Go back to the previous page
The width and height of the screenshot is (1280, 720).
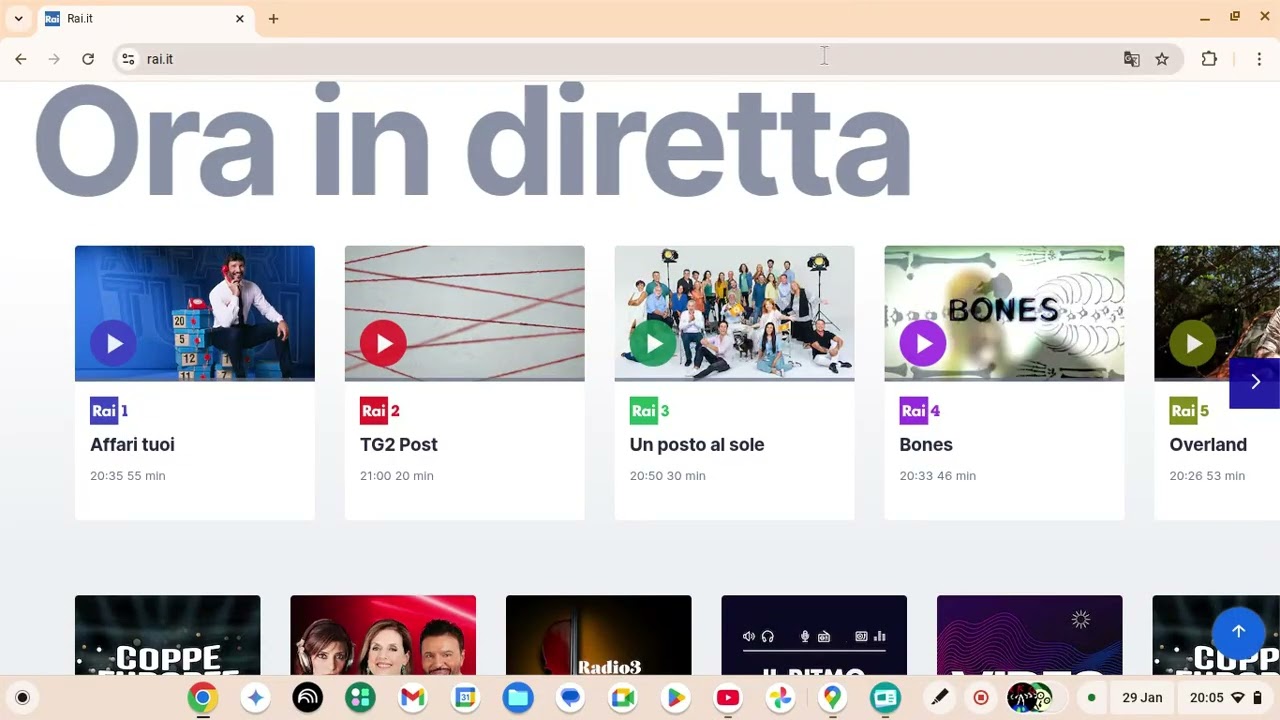[x=21, y=59]
